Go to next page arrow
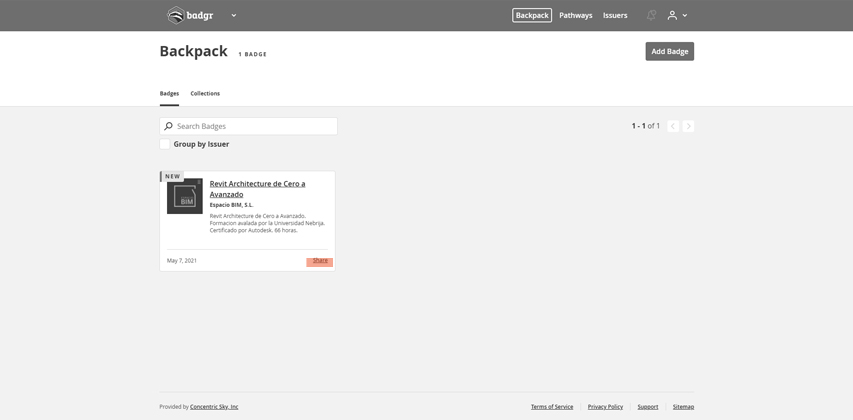 [688, 126]
